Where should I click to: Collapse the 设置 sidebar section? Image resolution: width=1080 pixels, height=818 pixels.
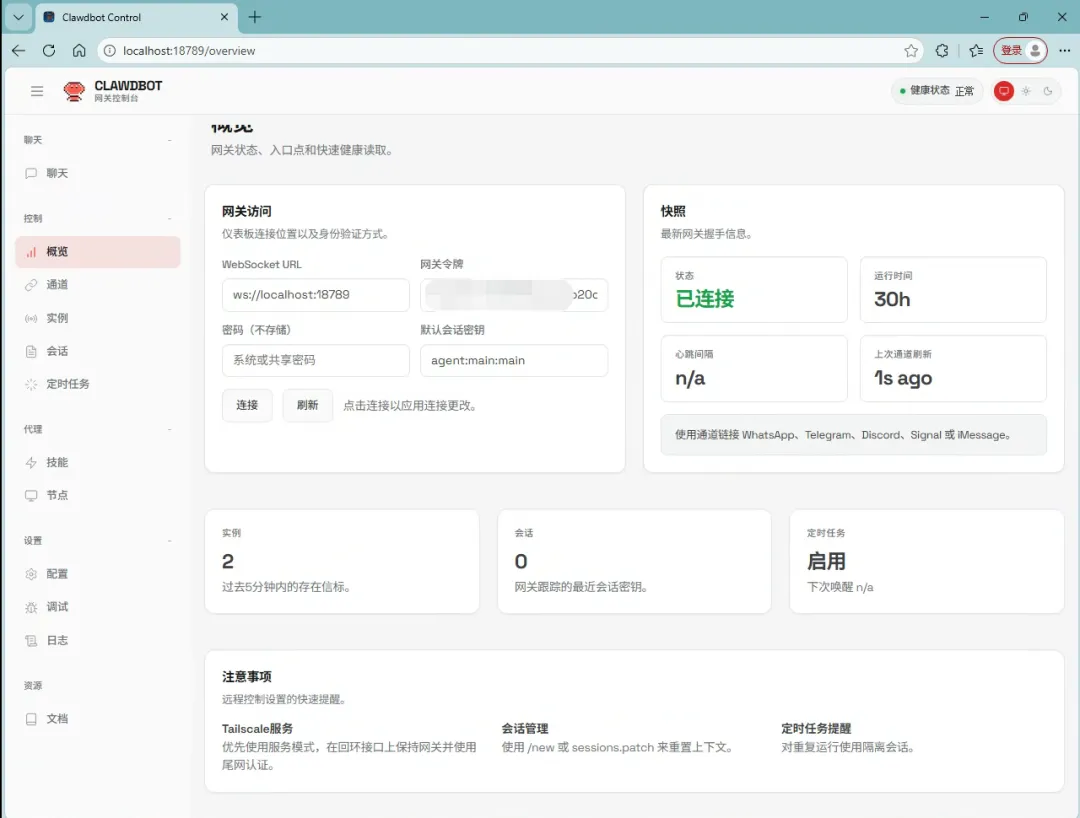click(x=169, y=540)
